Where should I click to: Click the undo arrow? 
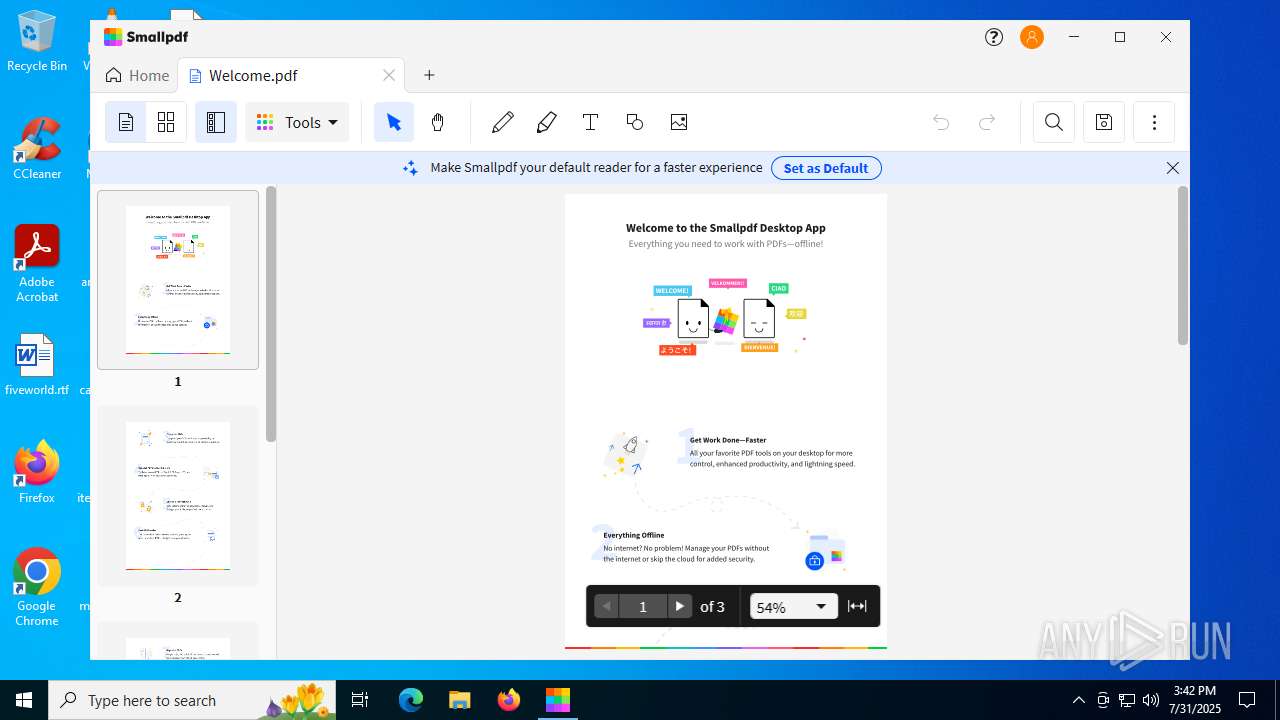[941, 122]
